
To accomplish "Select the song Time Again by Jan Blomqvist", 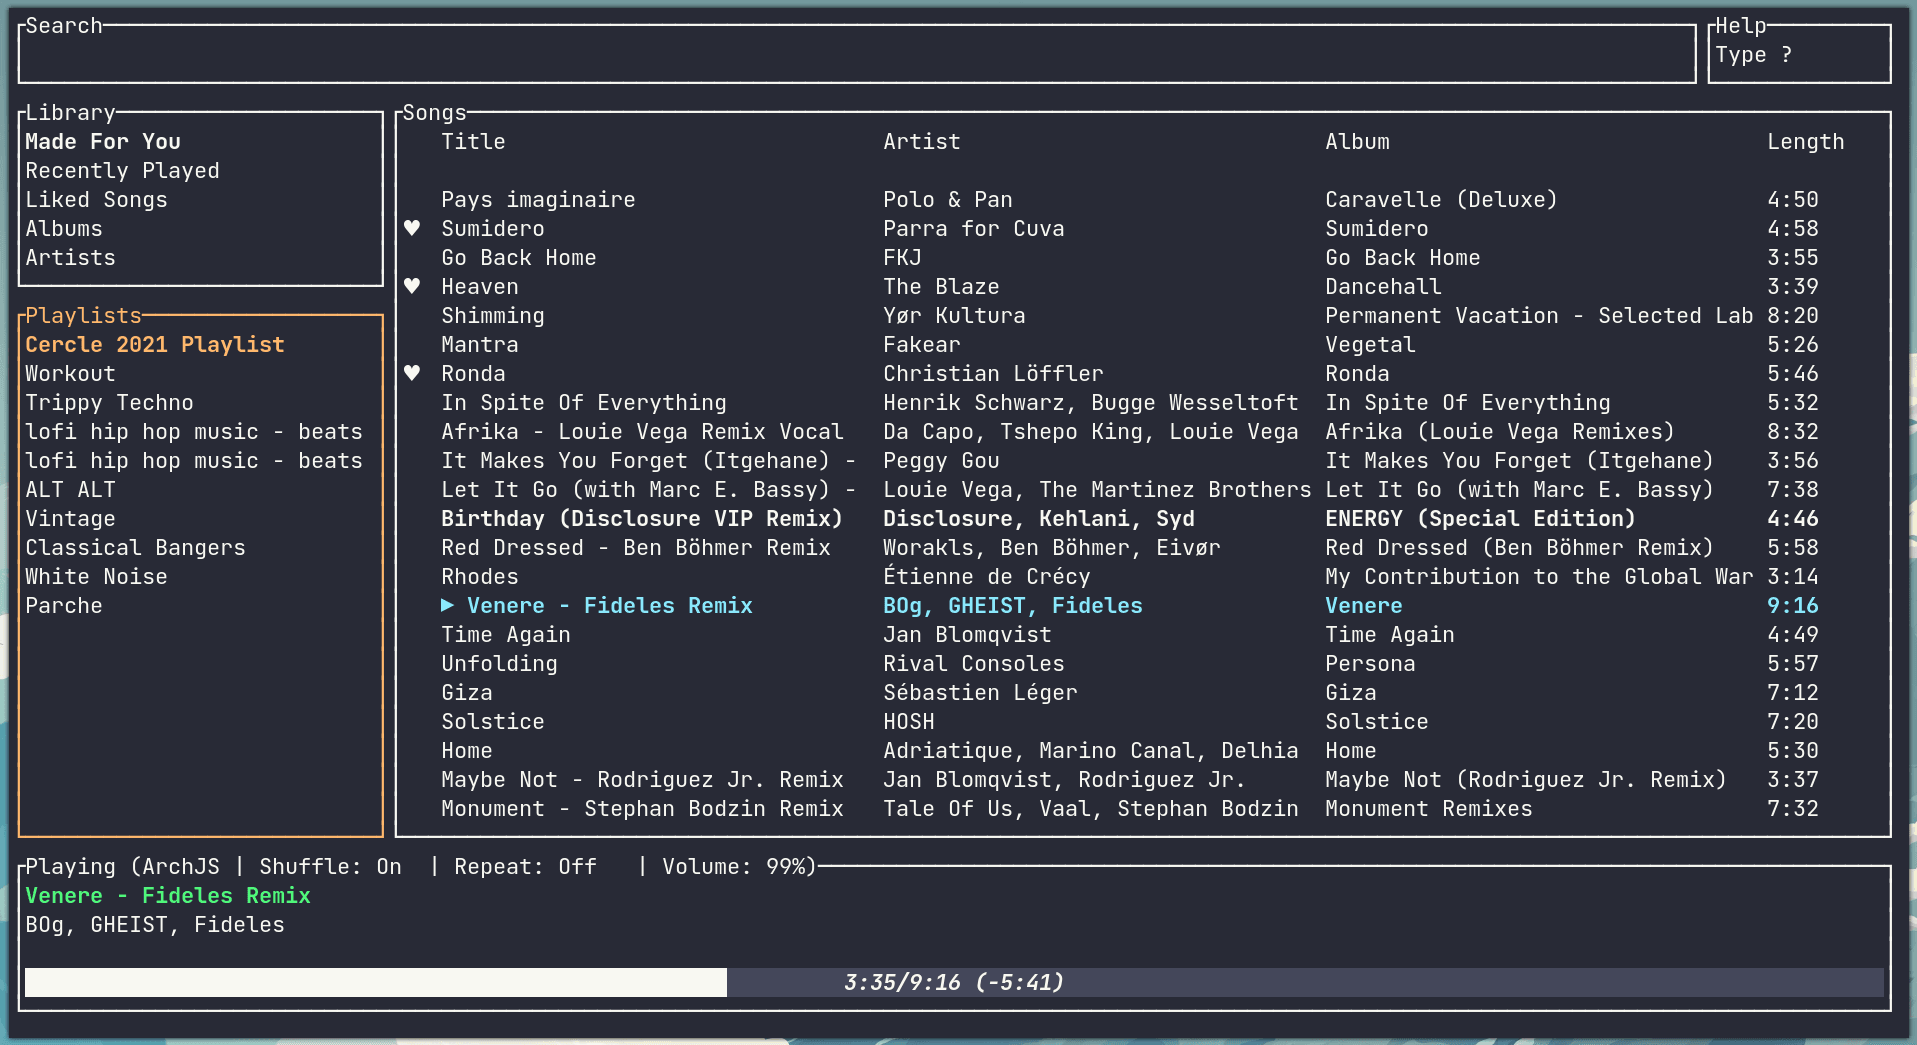I will point(505,634).
